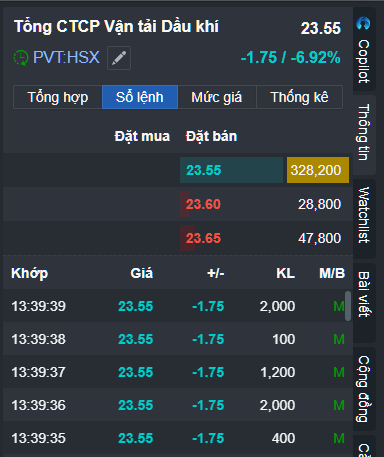Click the 28,800 ask volume
The height and width of the screenshot is (457, 384).
pos(319,204)
